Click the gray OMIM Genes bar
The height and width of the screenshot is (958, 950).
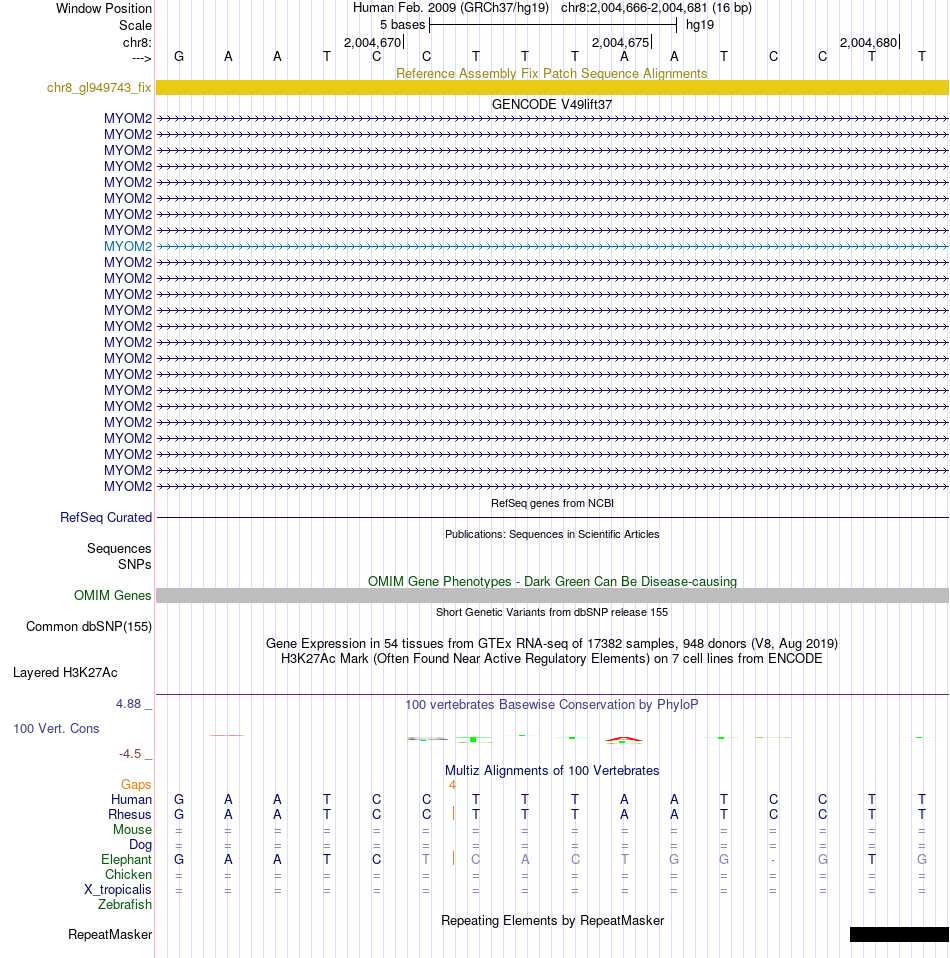pyautogui.click(x=552, y=596)
